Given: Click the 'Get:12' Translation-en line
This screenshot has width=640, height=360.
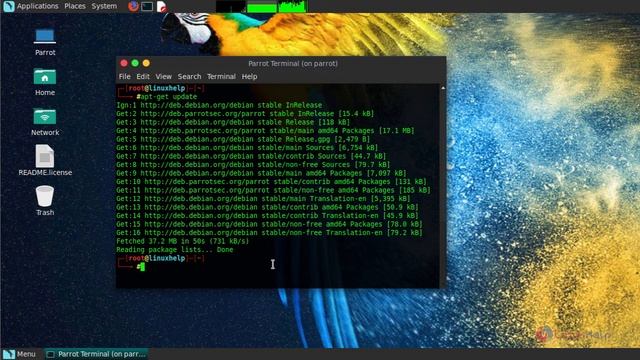Looking at the screenshot, I should pos(263,199).
